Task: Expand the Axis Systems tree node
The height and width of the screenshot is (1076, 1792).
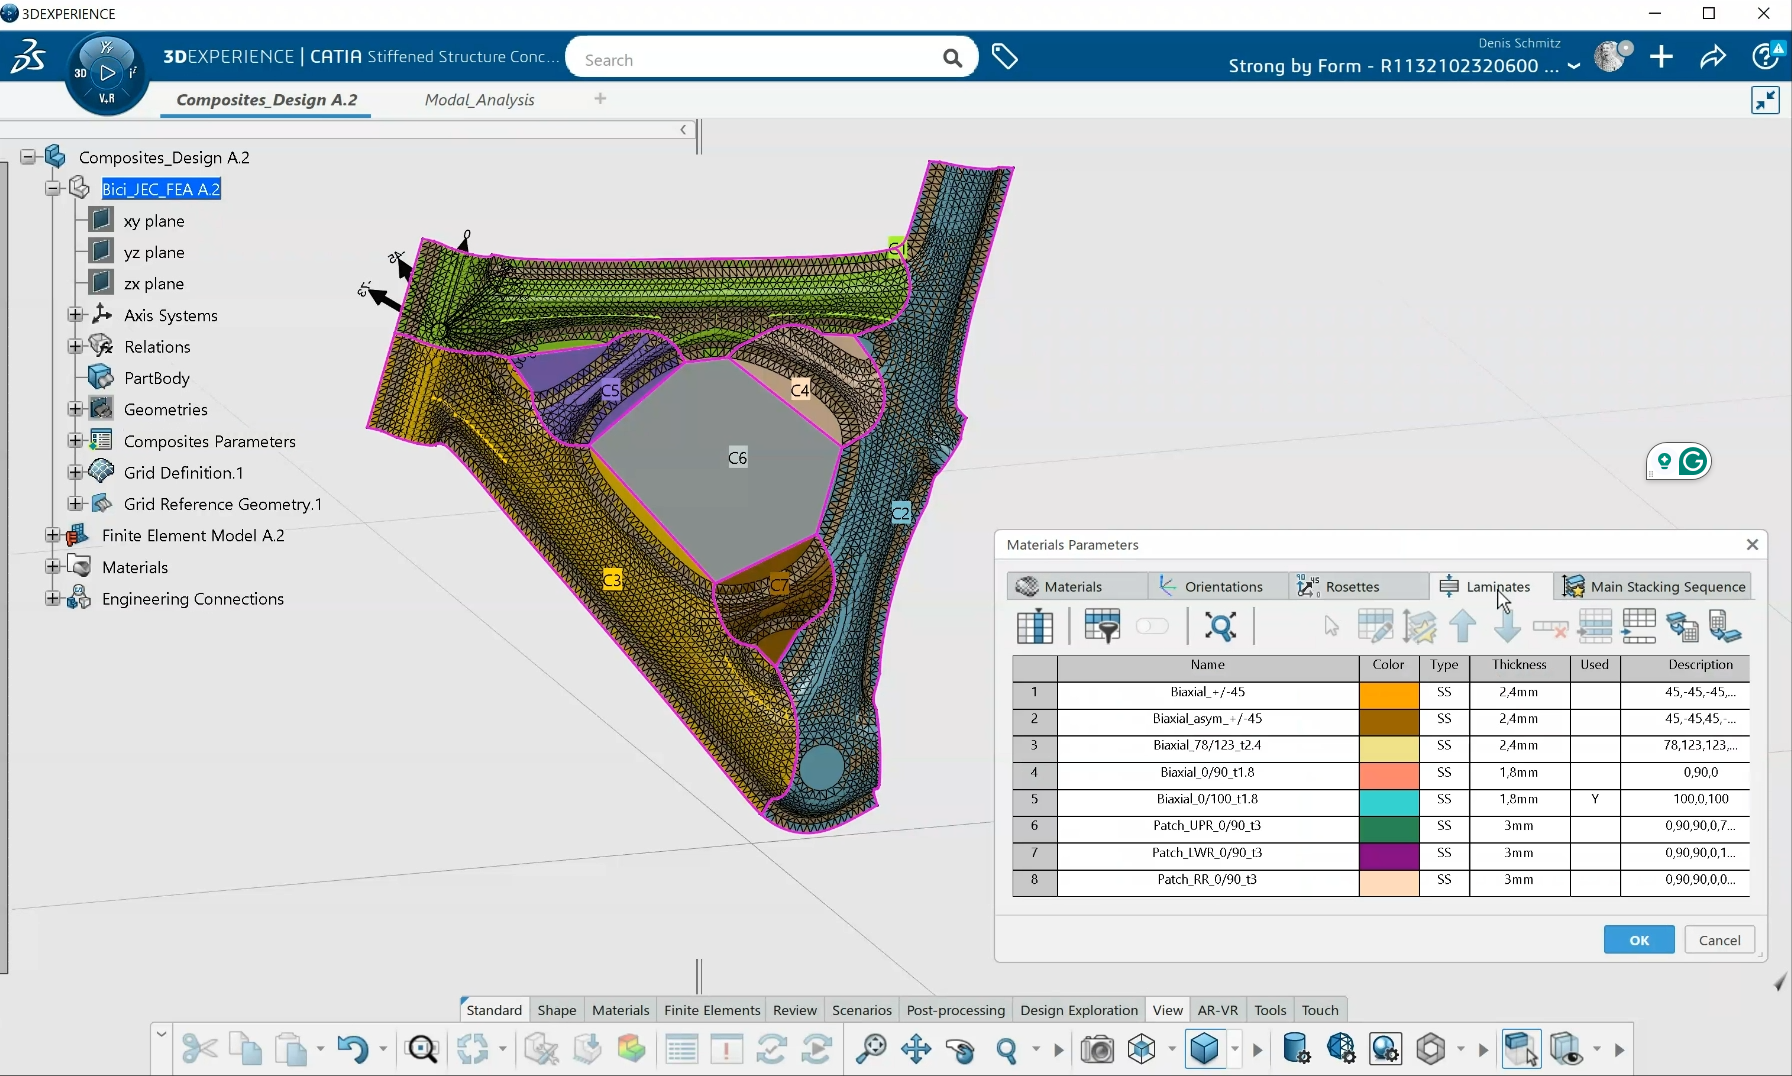Action: pos(76,314)
